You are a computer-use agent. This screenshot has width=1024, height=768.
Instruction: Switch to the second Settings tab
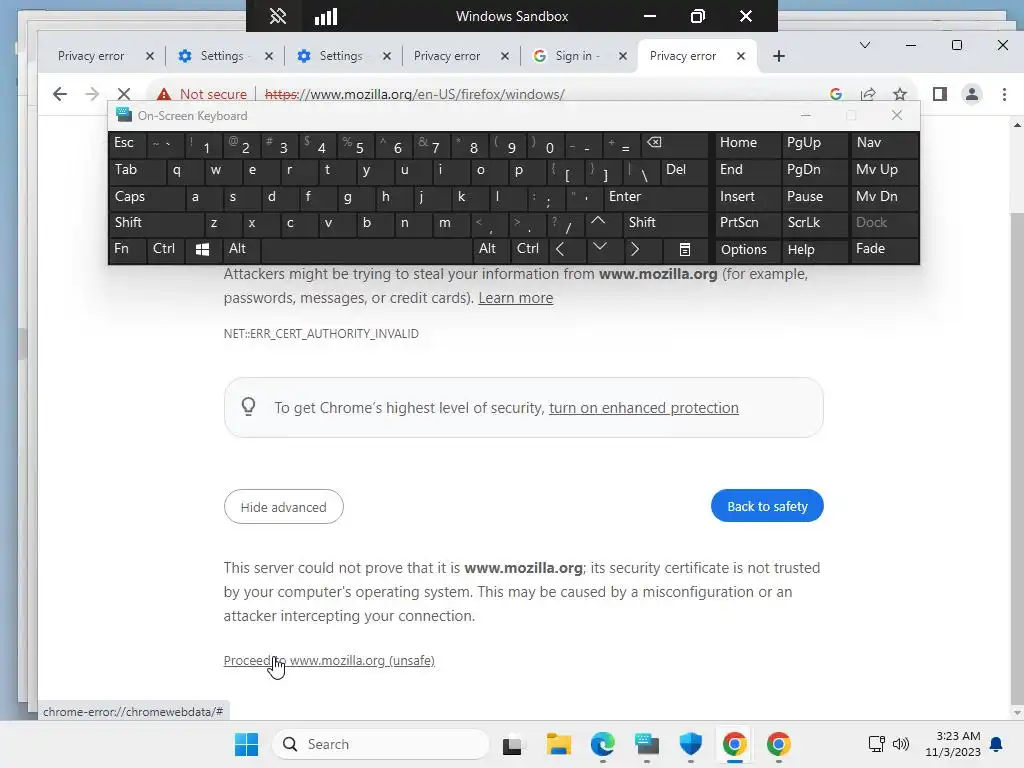(x=340, y=56)
